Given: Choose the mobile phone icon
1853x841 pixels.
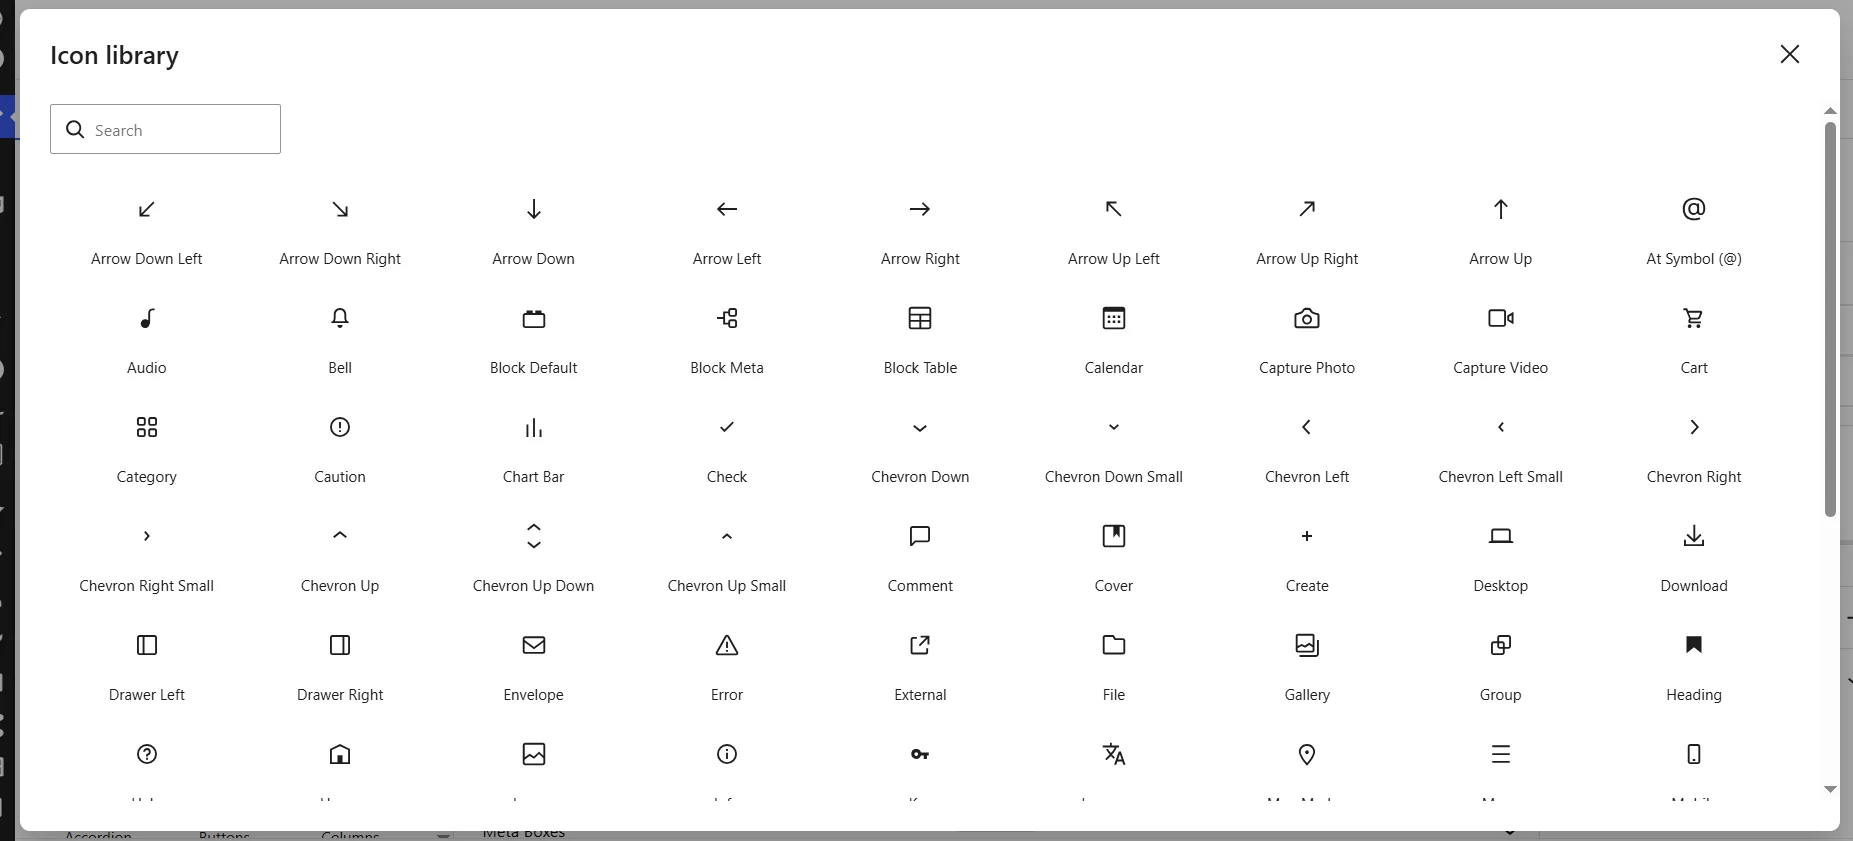Looking at the screenshot, I should 1694,754.
